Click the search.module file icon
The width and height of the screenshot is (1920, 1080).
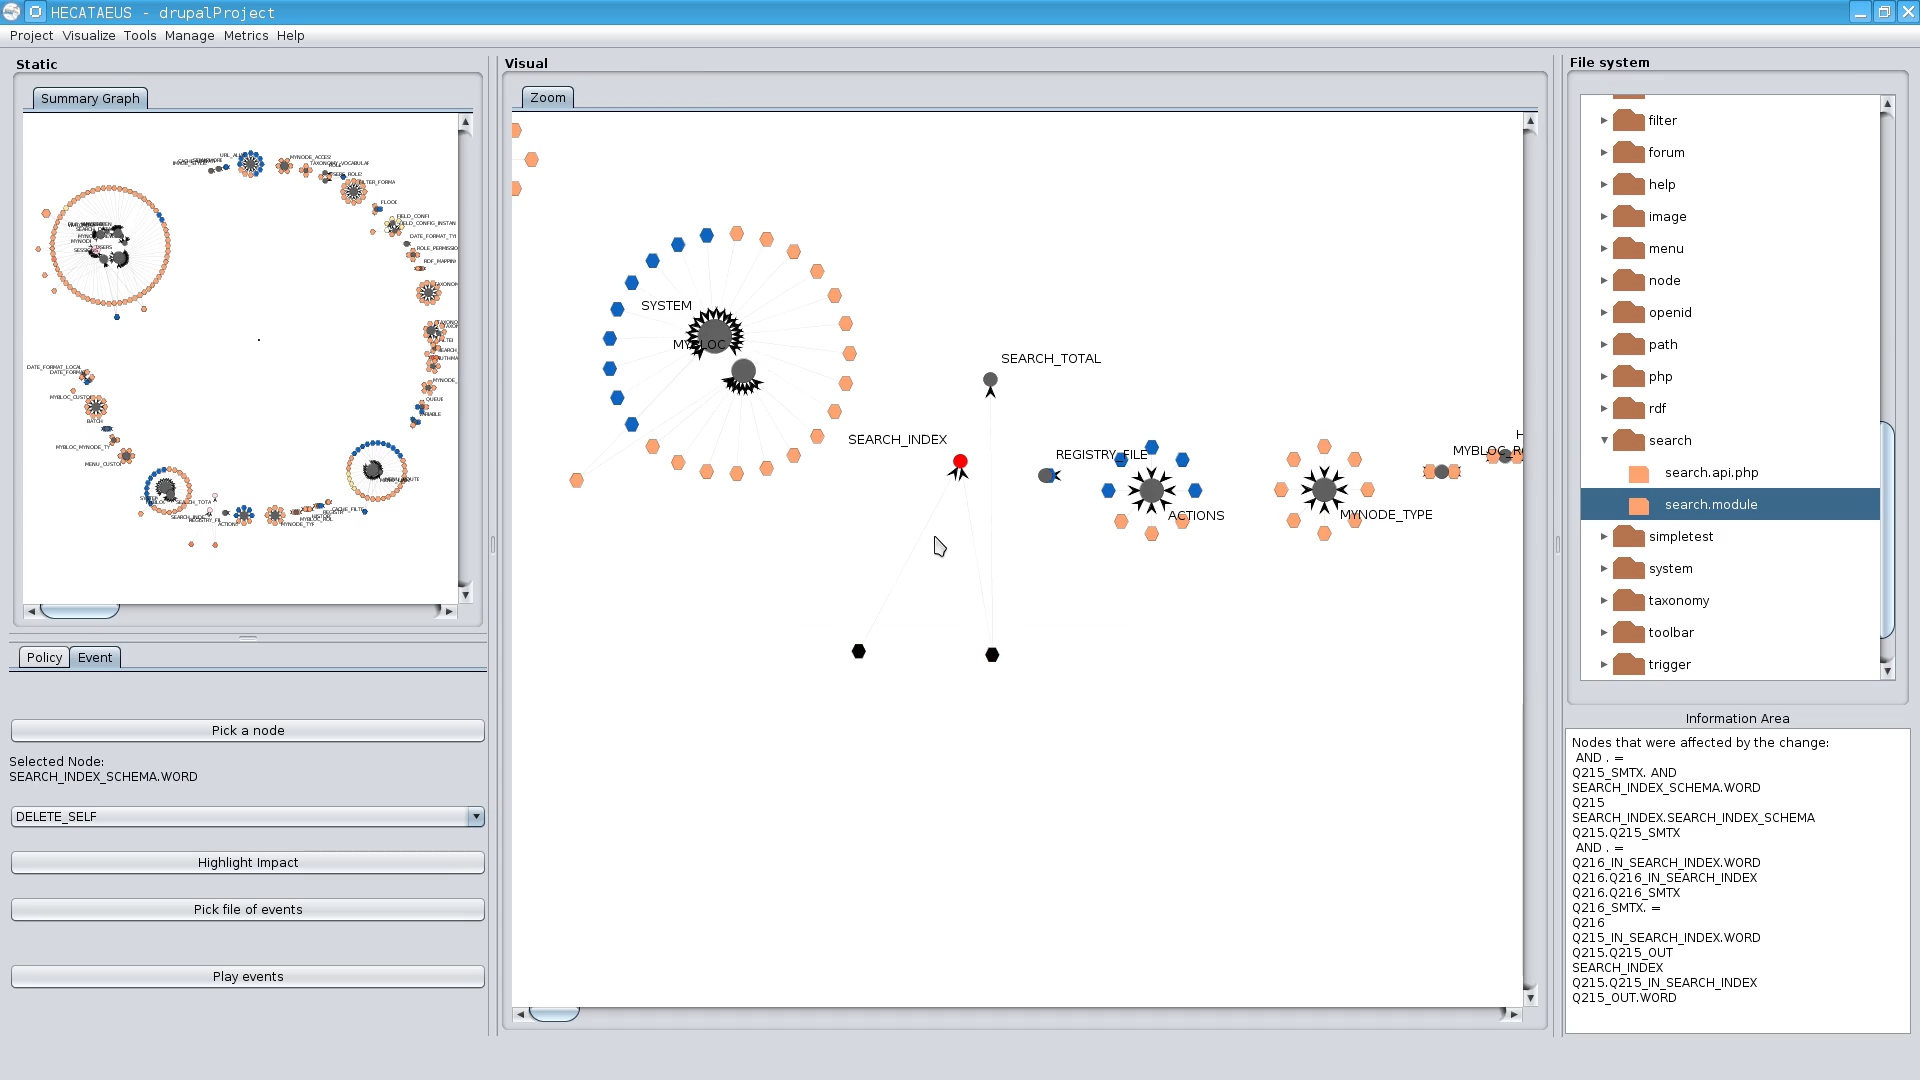pyautogui.click(x=1639, y=506)
